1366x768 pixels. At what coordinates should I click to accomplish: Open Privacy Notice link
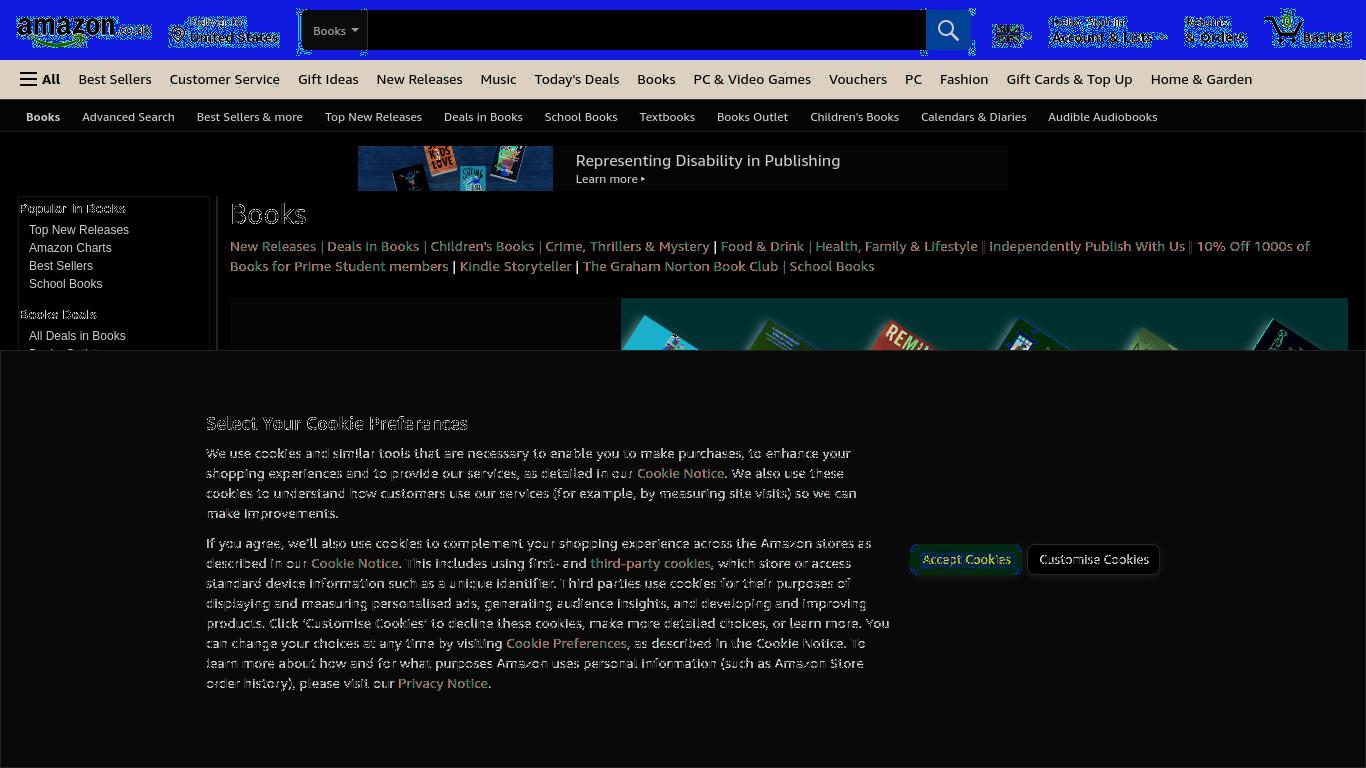coord(443,683)
